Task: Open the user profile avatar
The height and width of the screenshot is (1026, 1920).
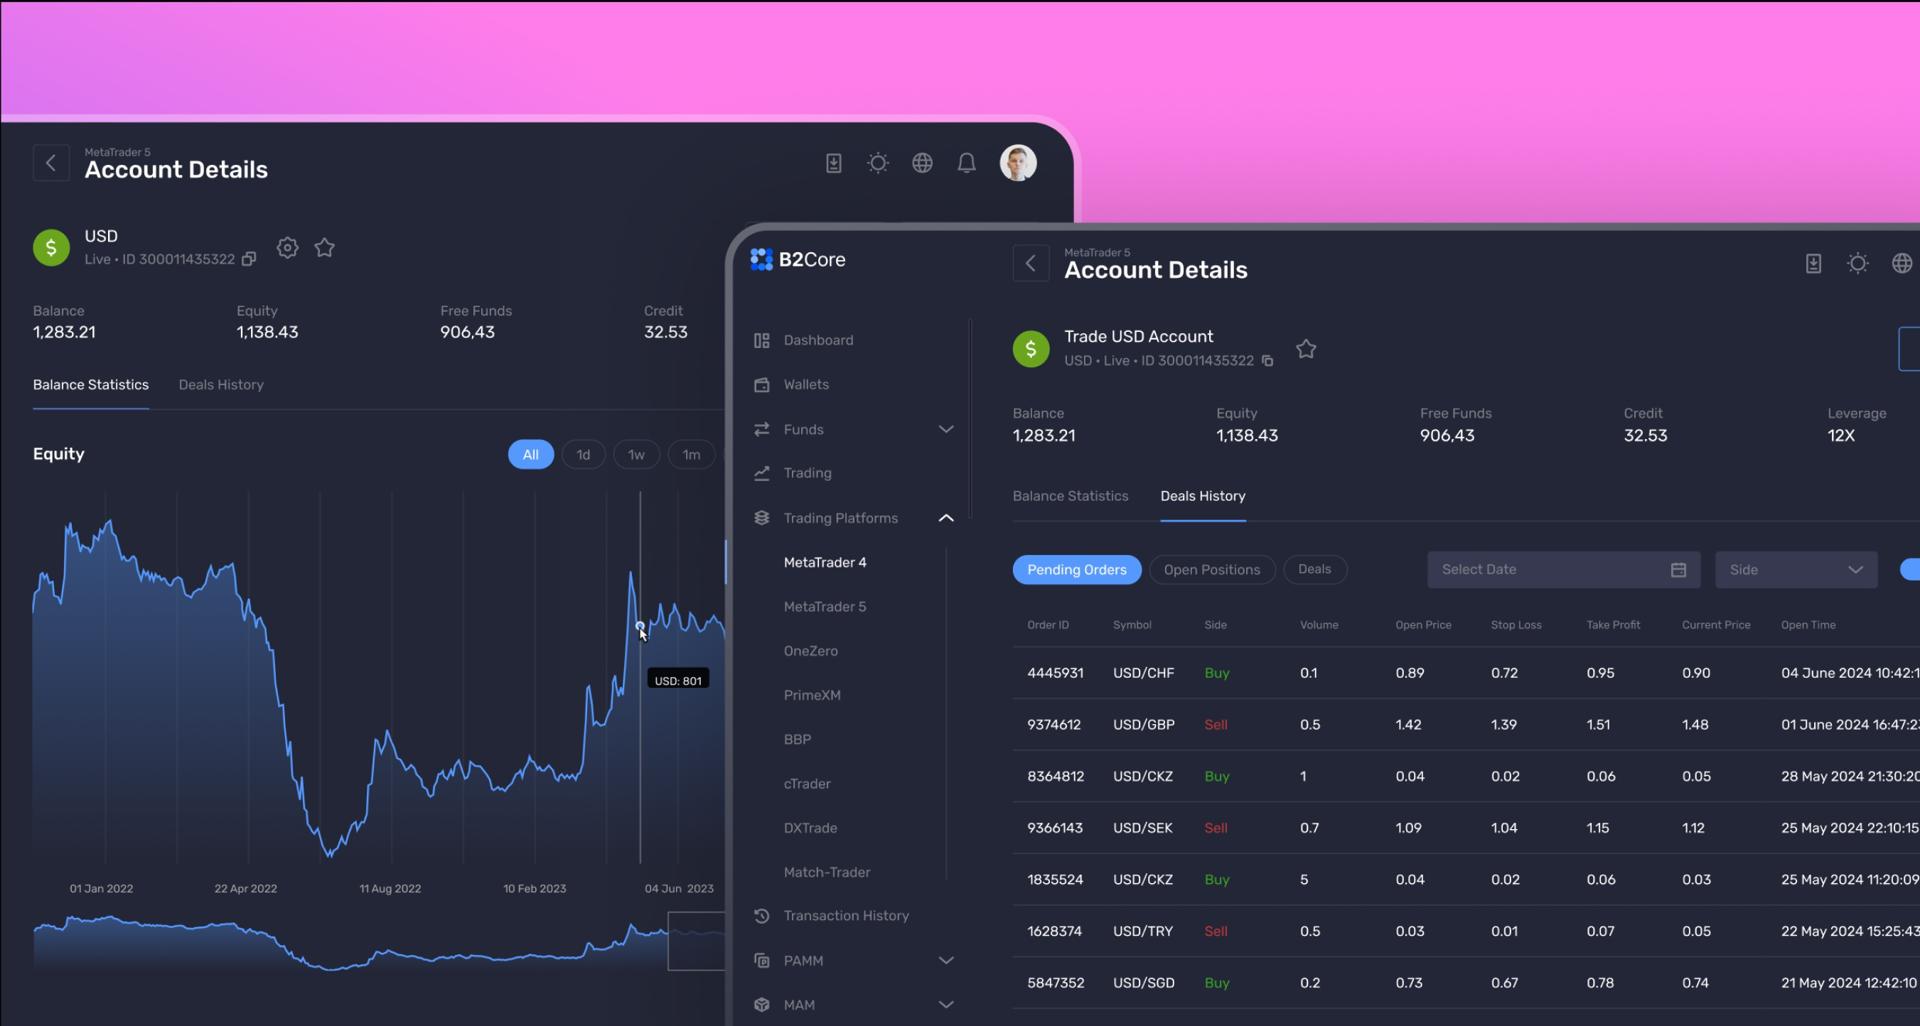Action: (x=1018, y=163)
